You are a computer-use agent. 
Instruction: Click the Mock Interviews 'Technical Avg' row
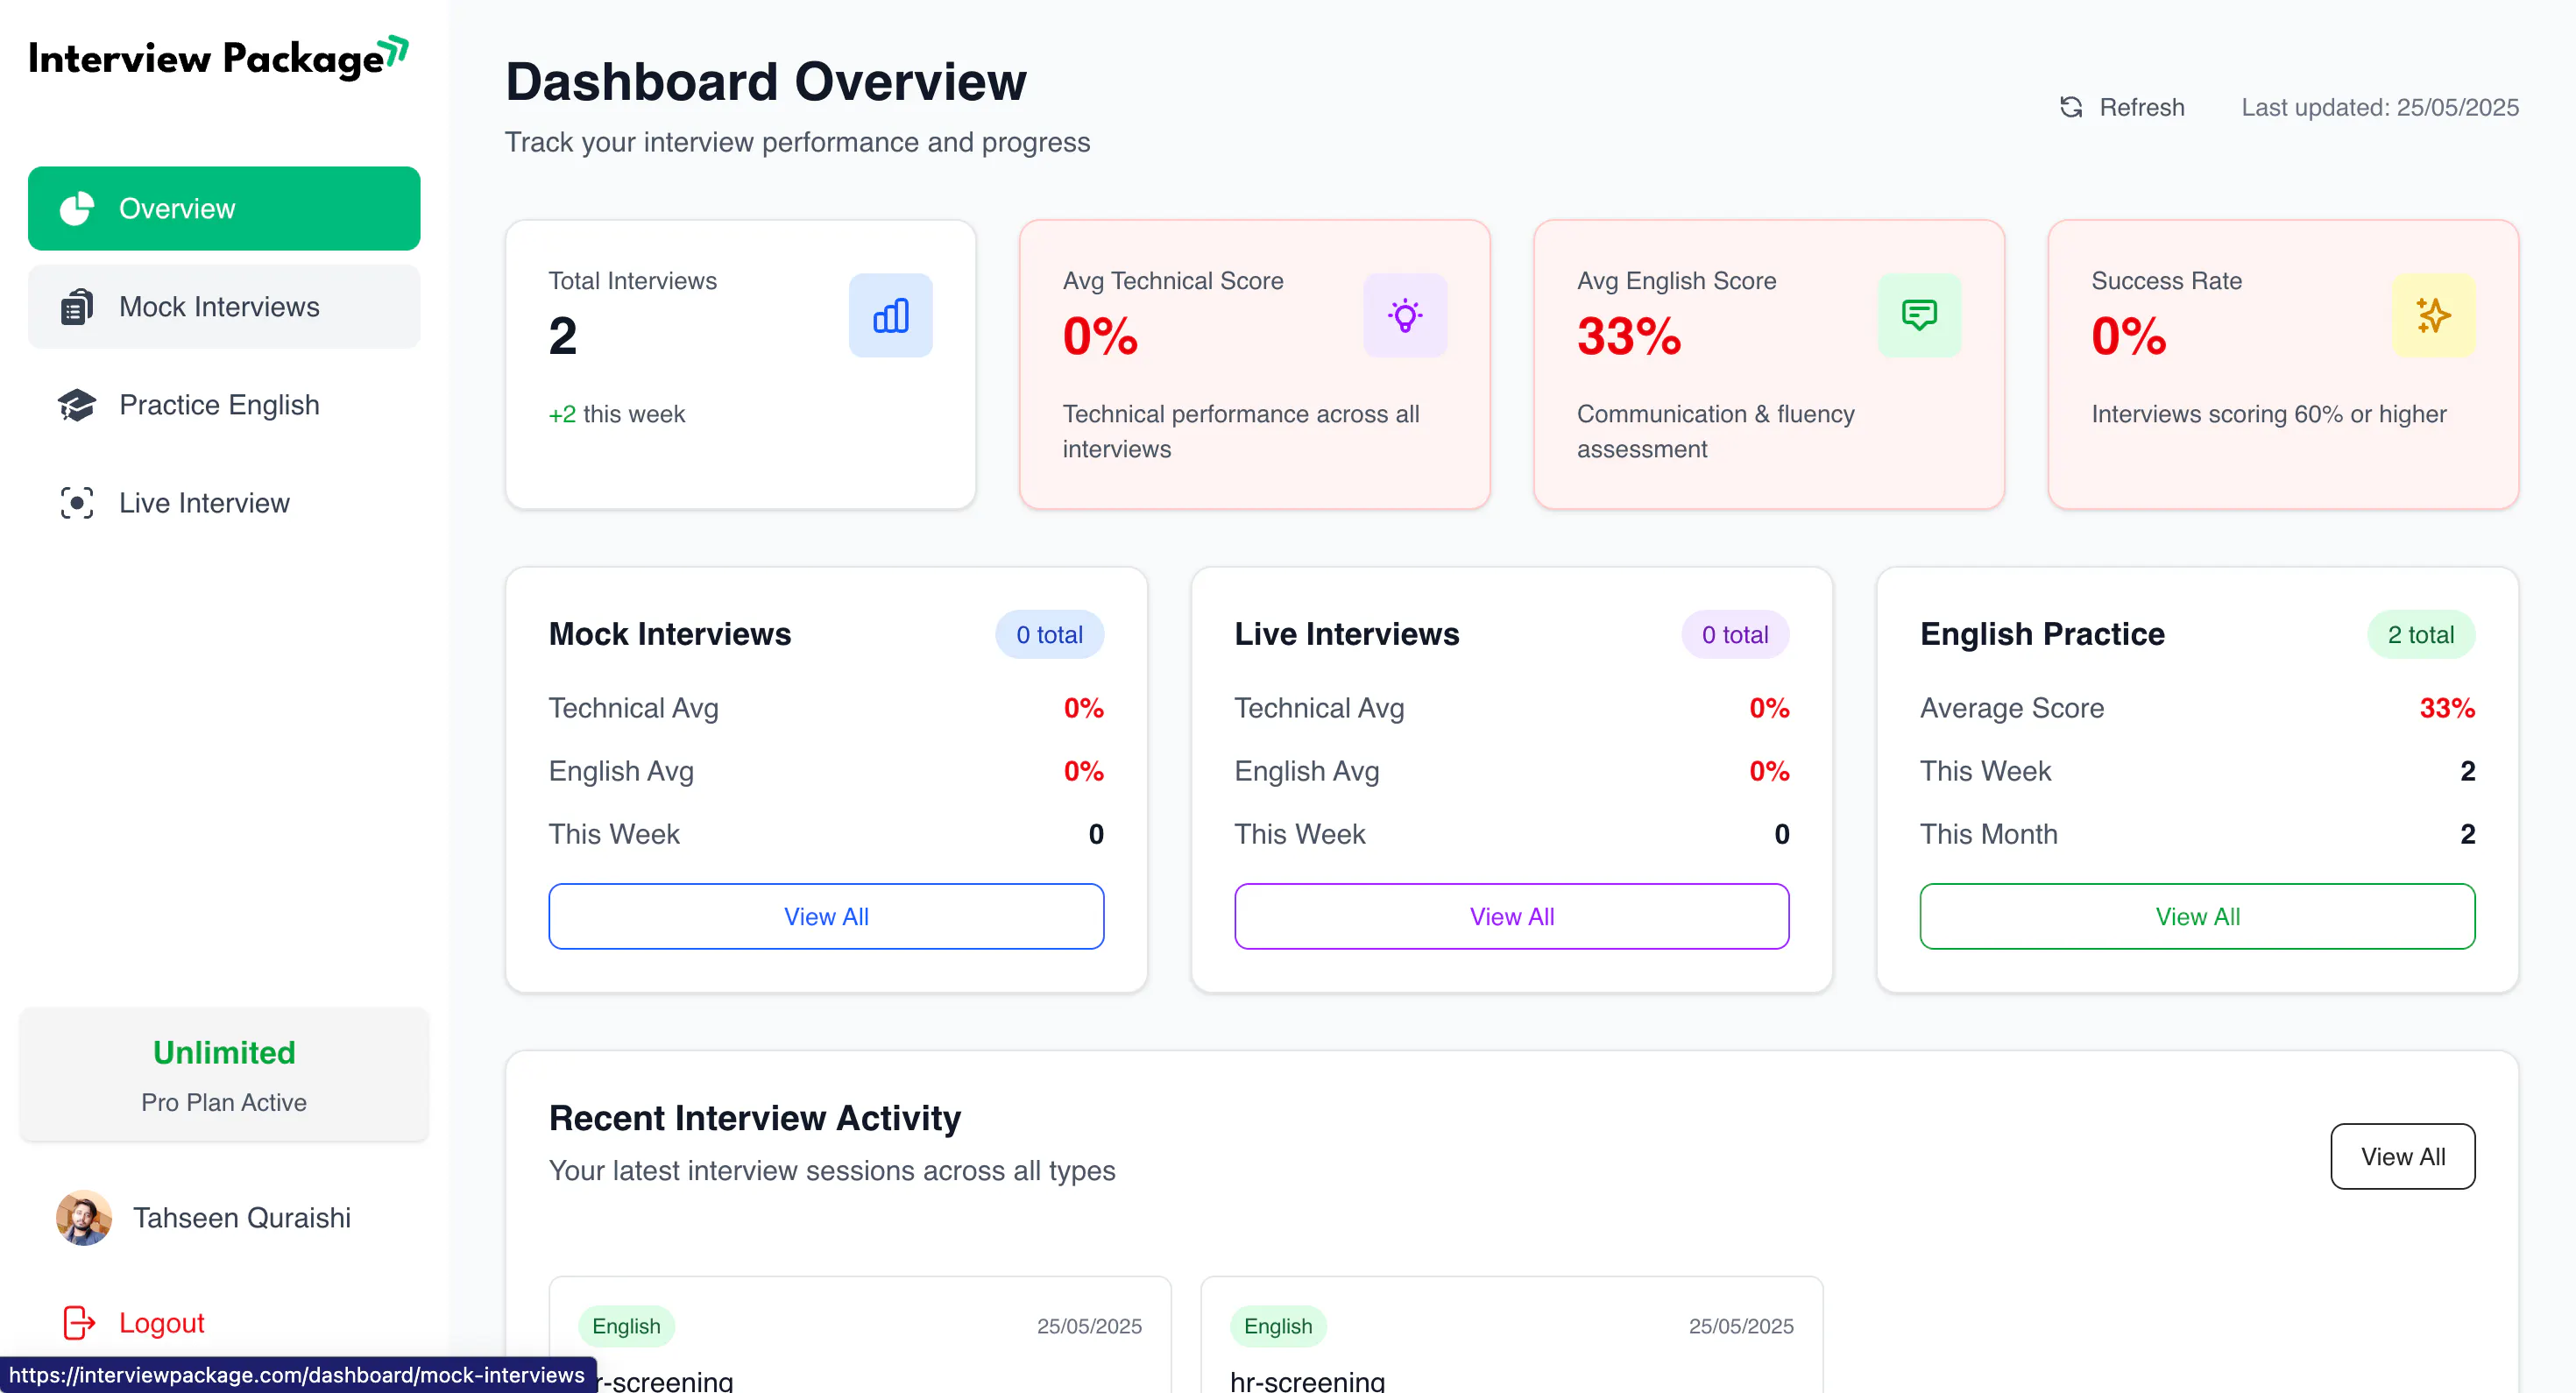coord(826,708)
